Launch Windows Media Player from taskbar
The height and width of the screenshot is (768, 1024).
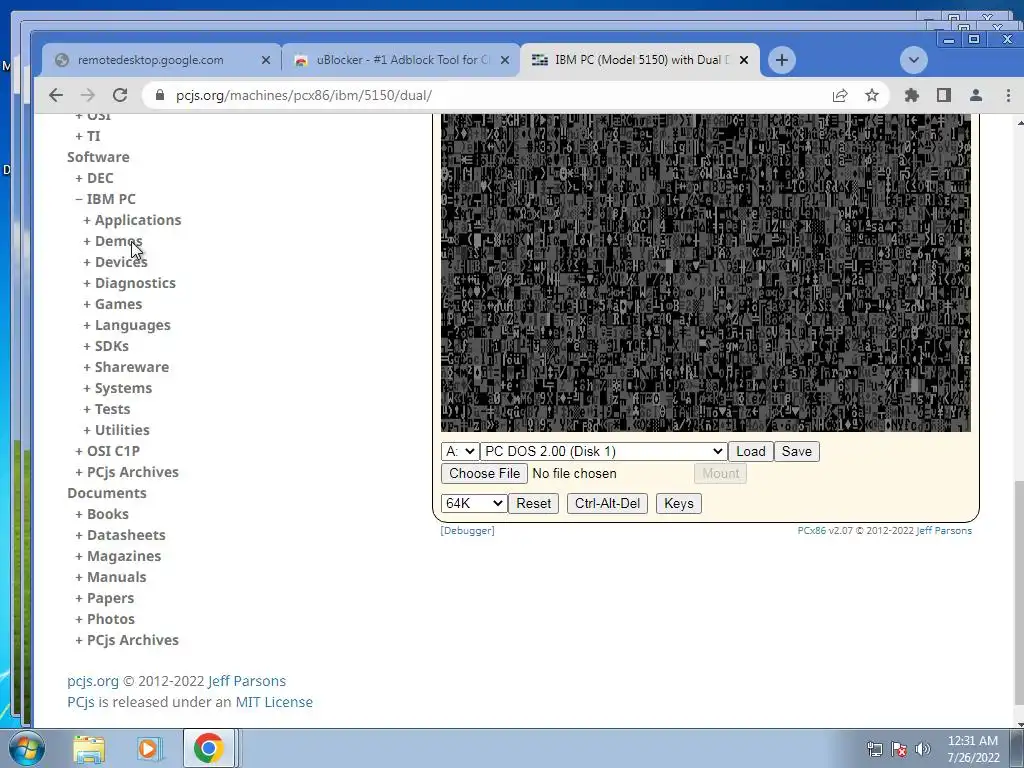[x=149, y=748]
